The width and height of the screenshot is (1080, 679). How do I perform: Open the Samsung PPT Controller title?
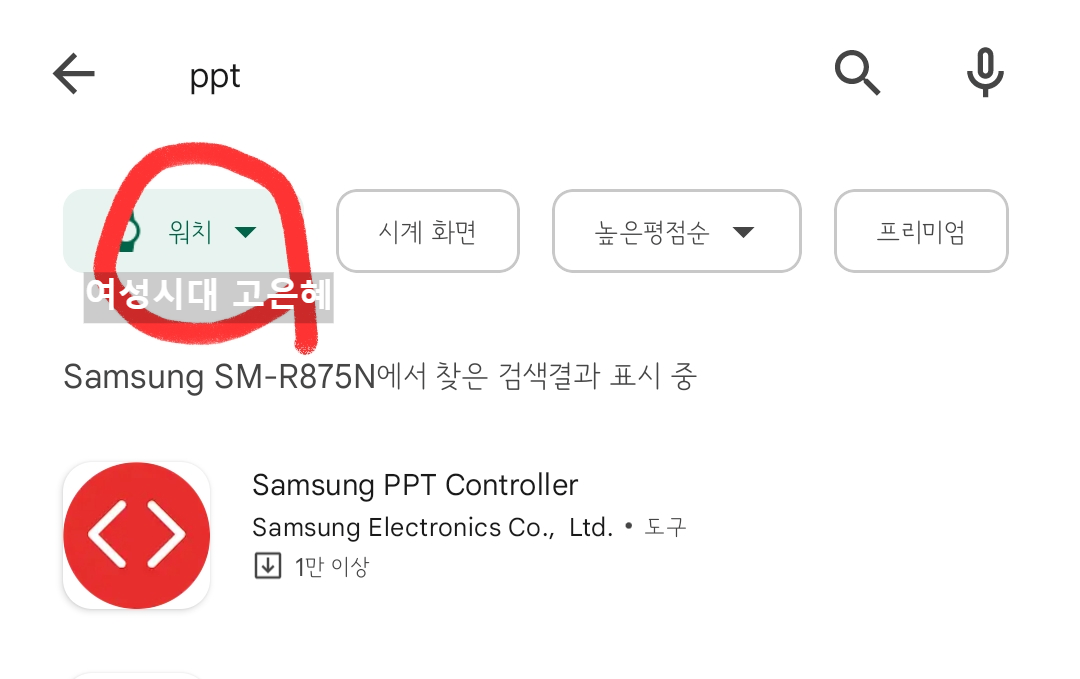click(x=415, y=485)
